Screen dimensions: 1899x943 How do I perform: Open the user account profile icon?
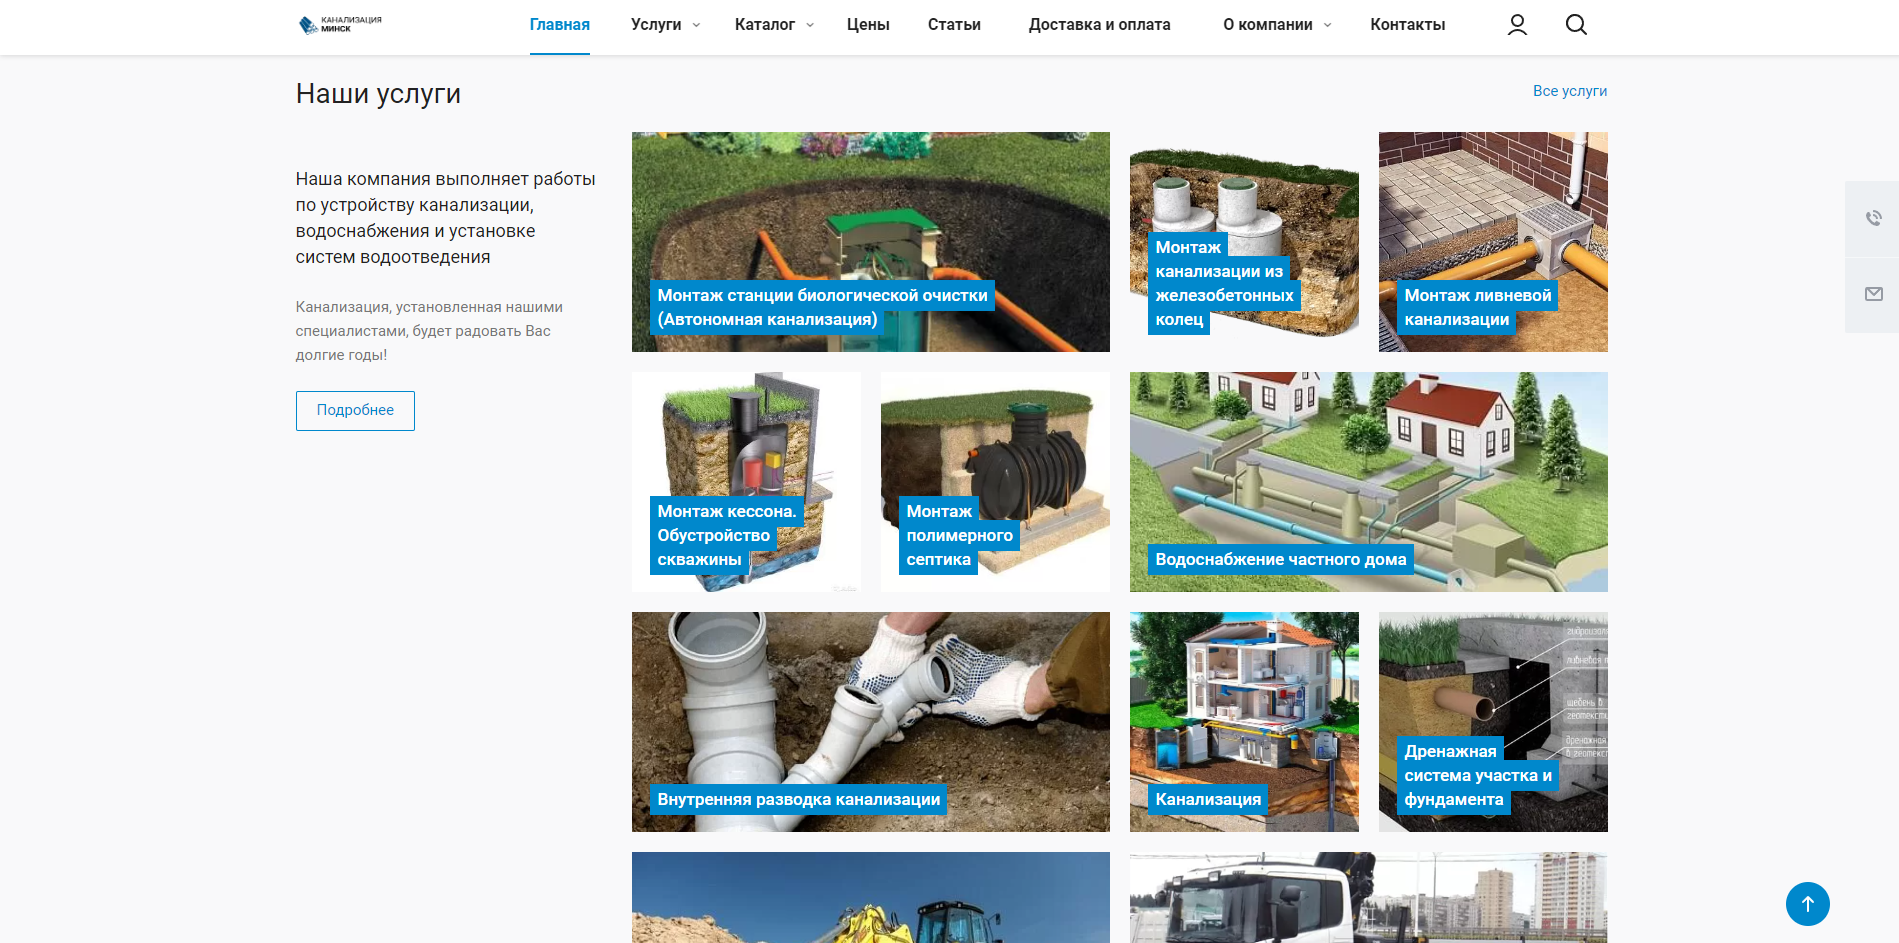(x=1517, y=25)
